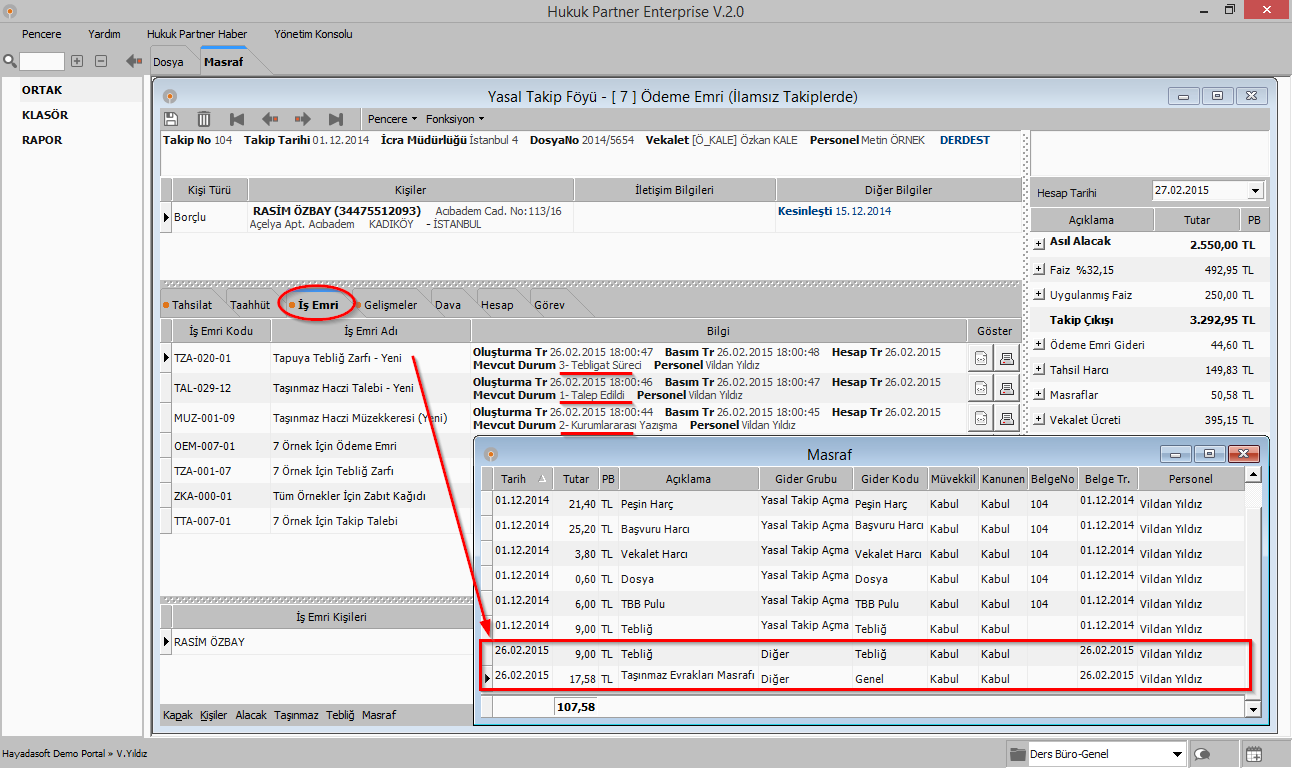Expand the Ödeme Emri Gideri row
The width and height of the screenshot is (1292, 768).
point(1040,345)
